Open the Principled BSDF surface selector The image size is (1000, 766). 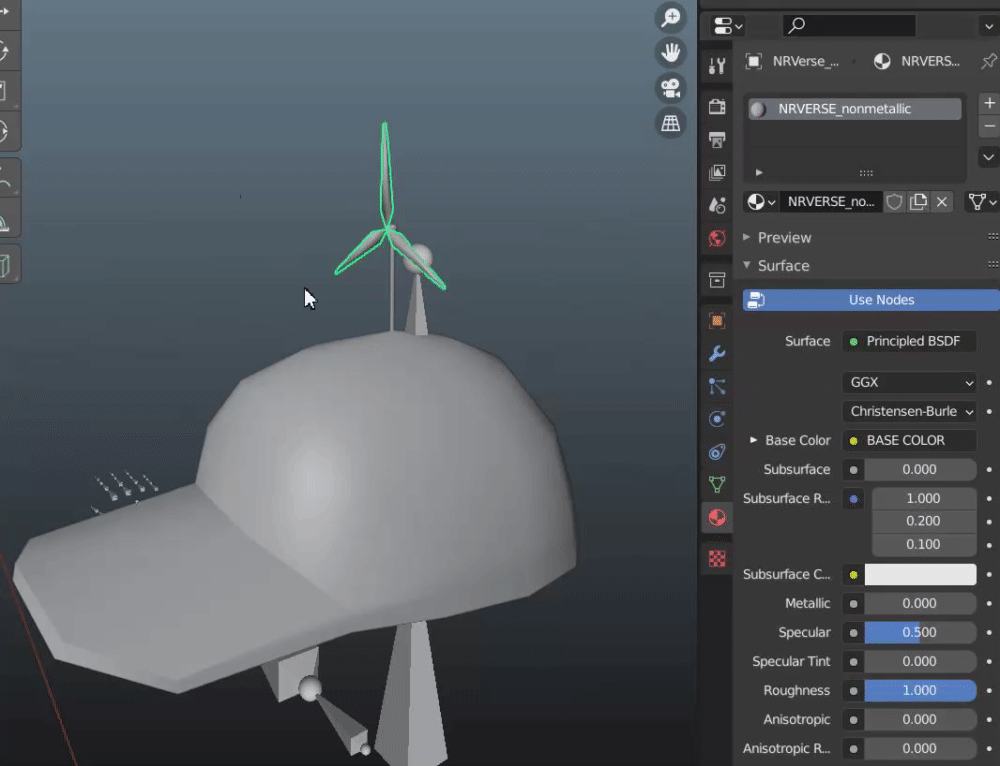click(x=909, y=341)
